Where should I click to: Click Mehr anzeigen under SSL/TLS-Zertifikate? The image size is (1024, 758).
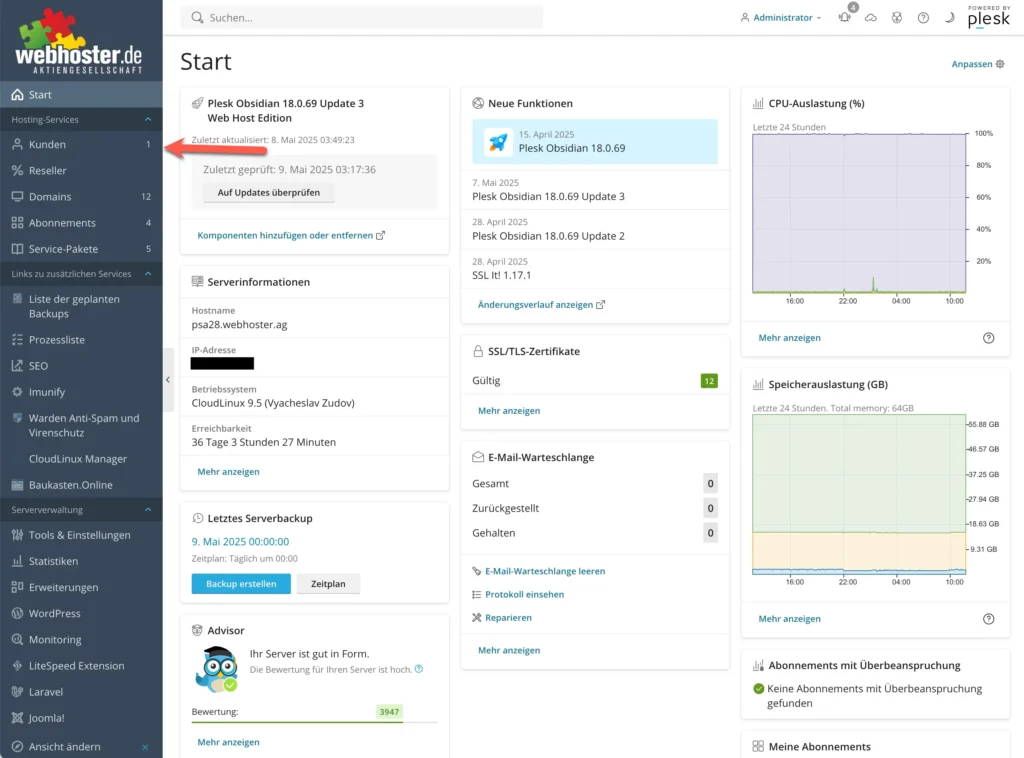[x=509, y=411]
